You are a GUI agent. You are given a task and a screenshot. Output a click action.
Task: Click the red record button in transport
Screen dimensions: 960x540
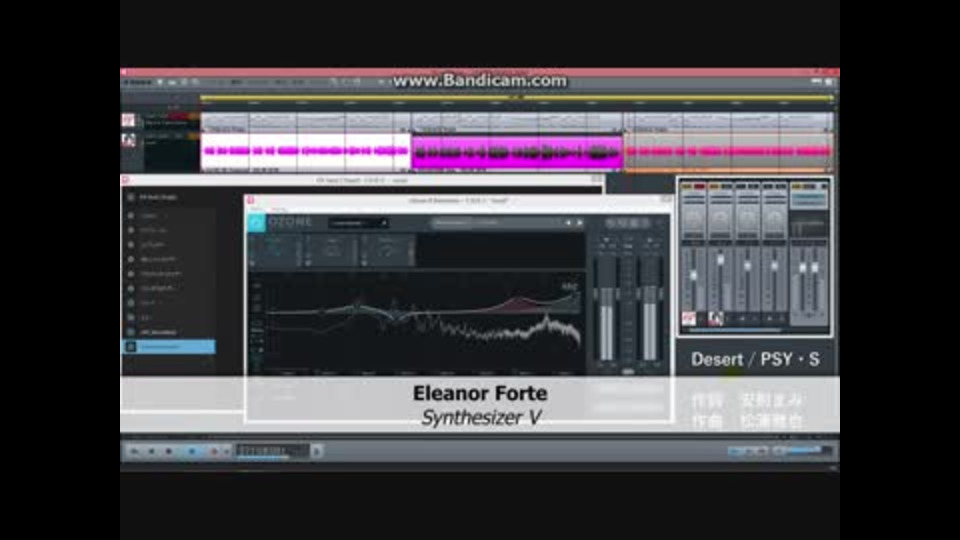click(x=214, y=452)
